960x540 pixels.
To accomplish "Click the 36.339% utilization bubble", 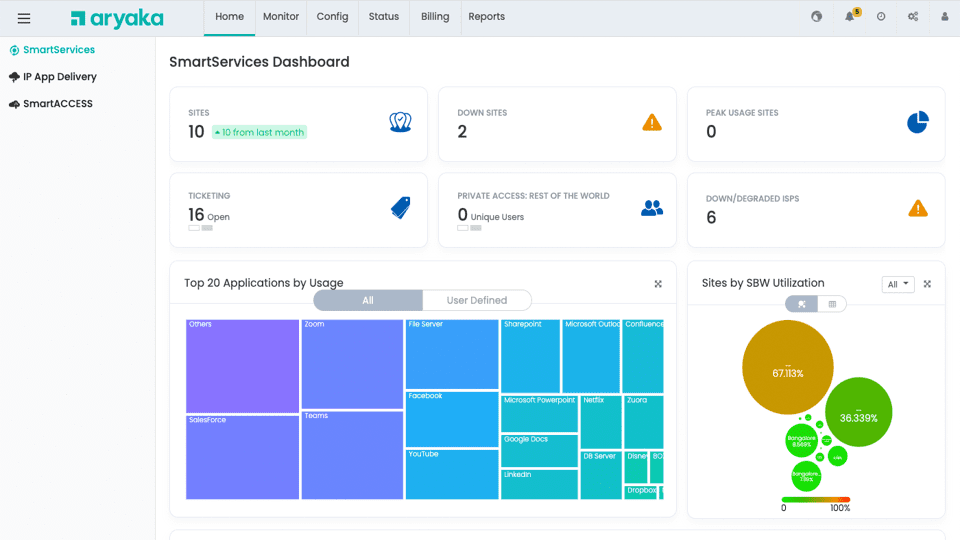I will point(858,412).
